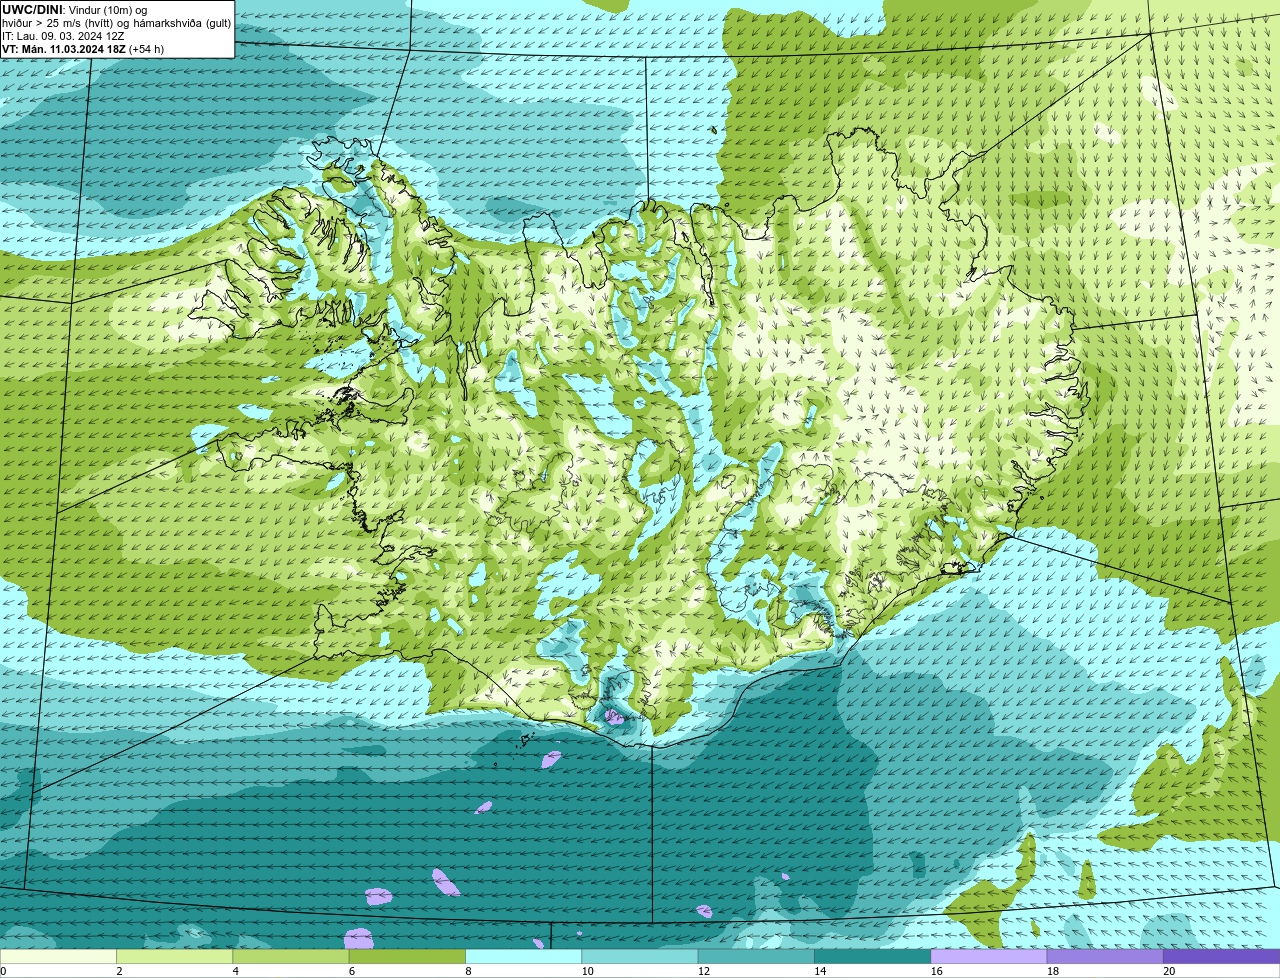Screen dimensions: 1280x978
Task: Click the 12–14 m/s teal legend swatch
Action: 757,957
